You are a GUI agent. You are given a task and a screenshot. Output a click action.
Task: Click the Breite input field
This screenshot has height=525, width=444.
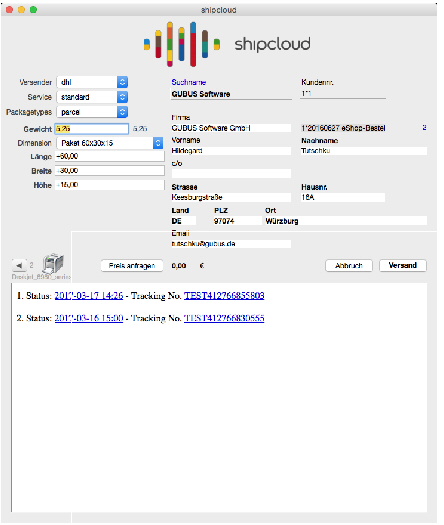pyautogui.click(x=110, y=171)
